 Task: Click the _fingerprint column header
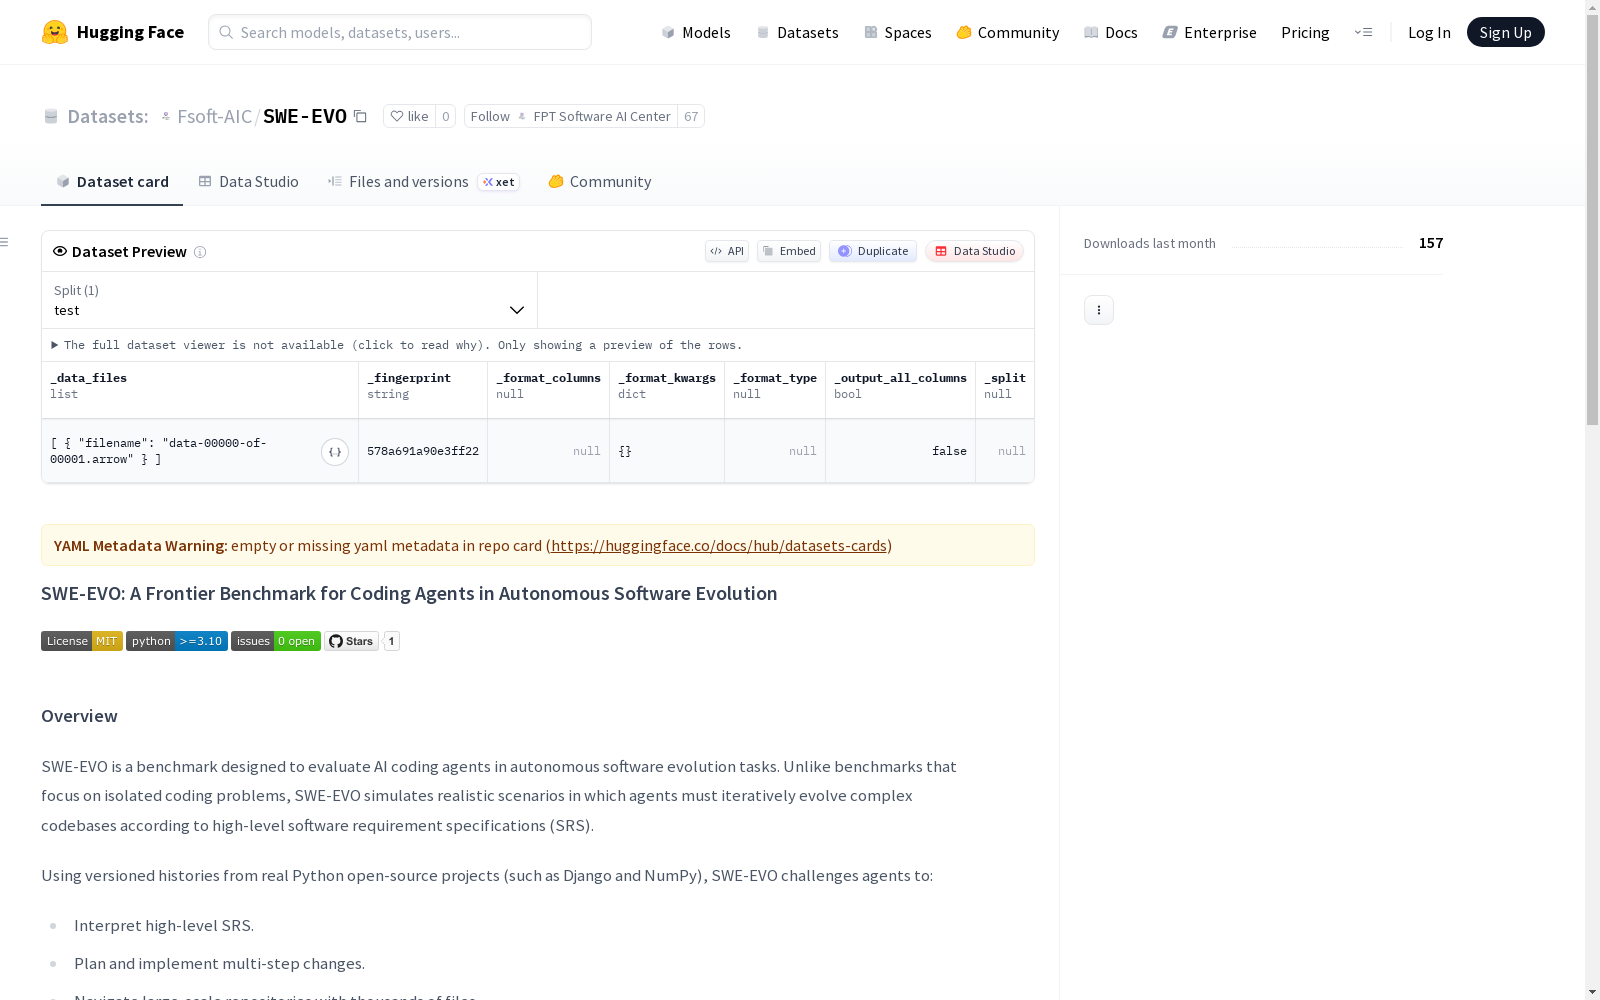(x=423, y=390)
